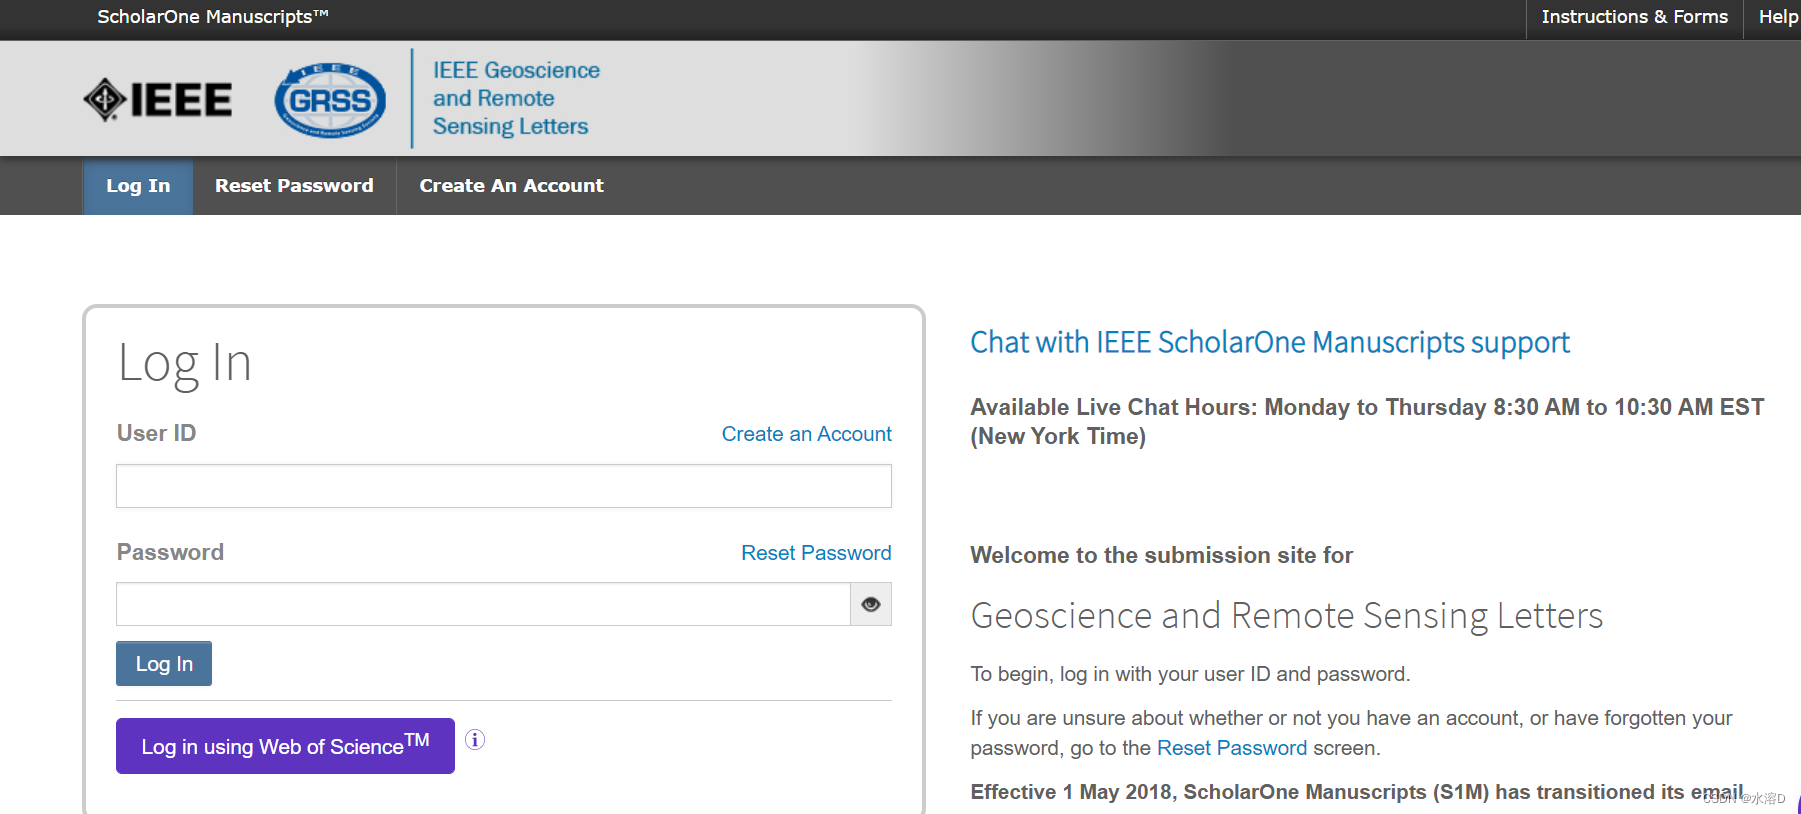This screenshot has width=1801, height=814.
Task: Click the Password field label
Action: tap(170, 552)
